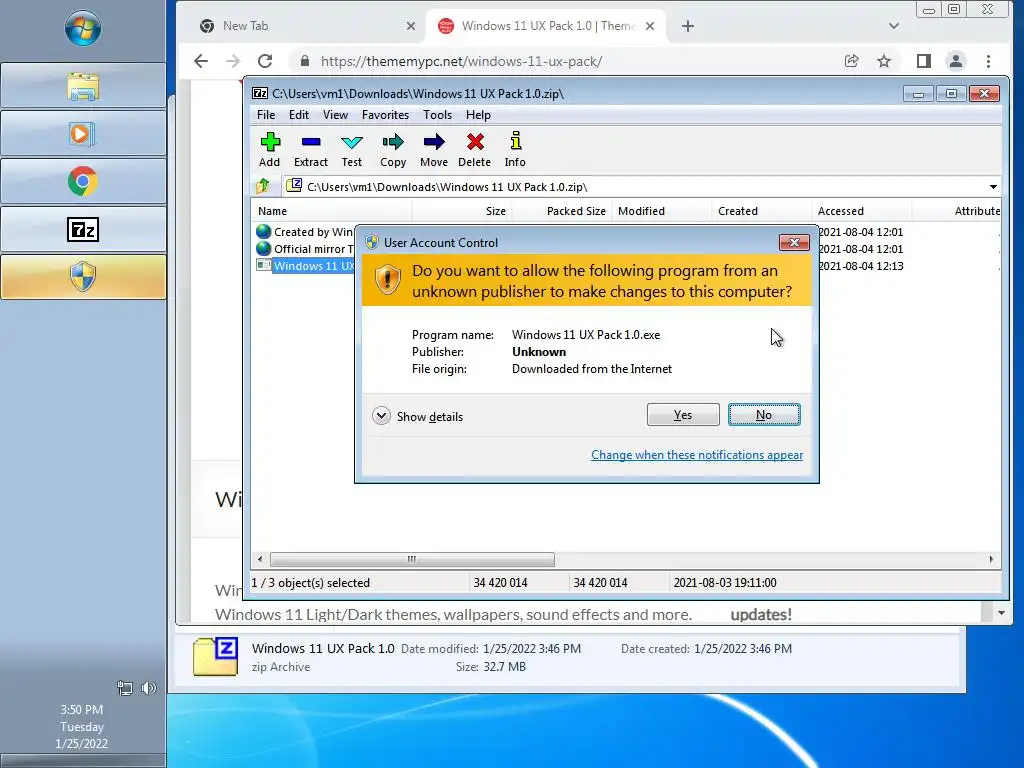The height and width of the screenshot is (768, 1024).
Task: Open the Help menu
Action: point(478,115)
